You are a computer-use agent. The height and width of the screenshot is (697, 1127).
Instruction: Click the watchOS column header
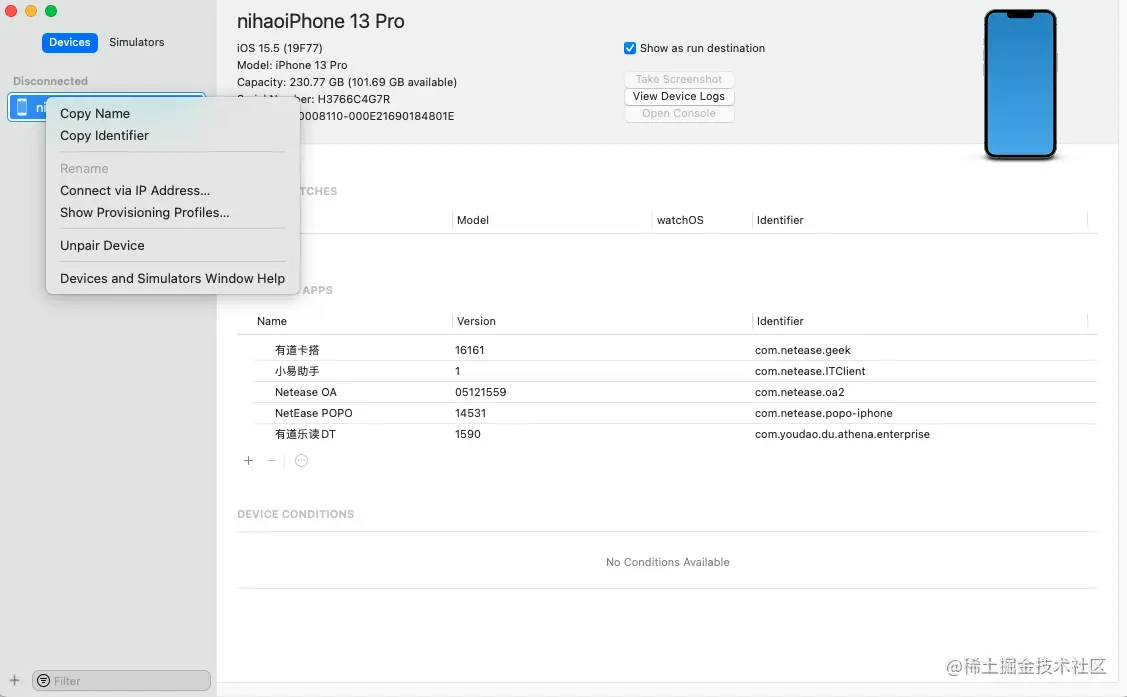pos(680,220)
